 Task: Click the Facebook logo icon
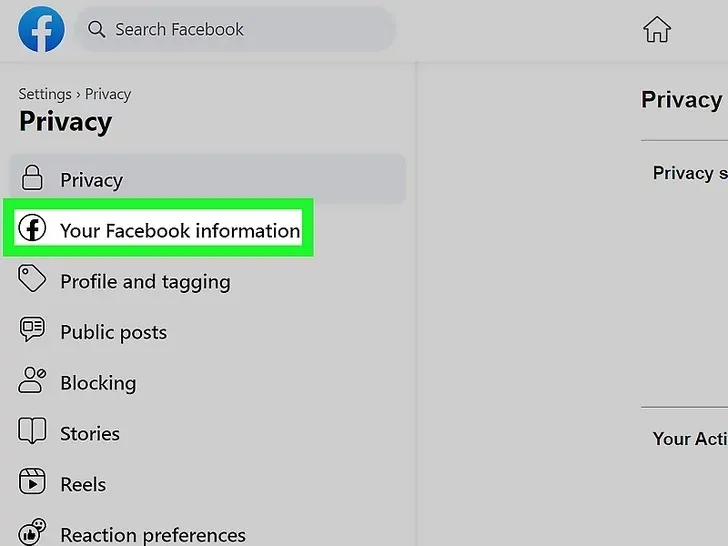41,29
